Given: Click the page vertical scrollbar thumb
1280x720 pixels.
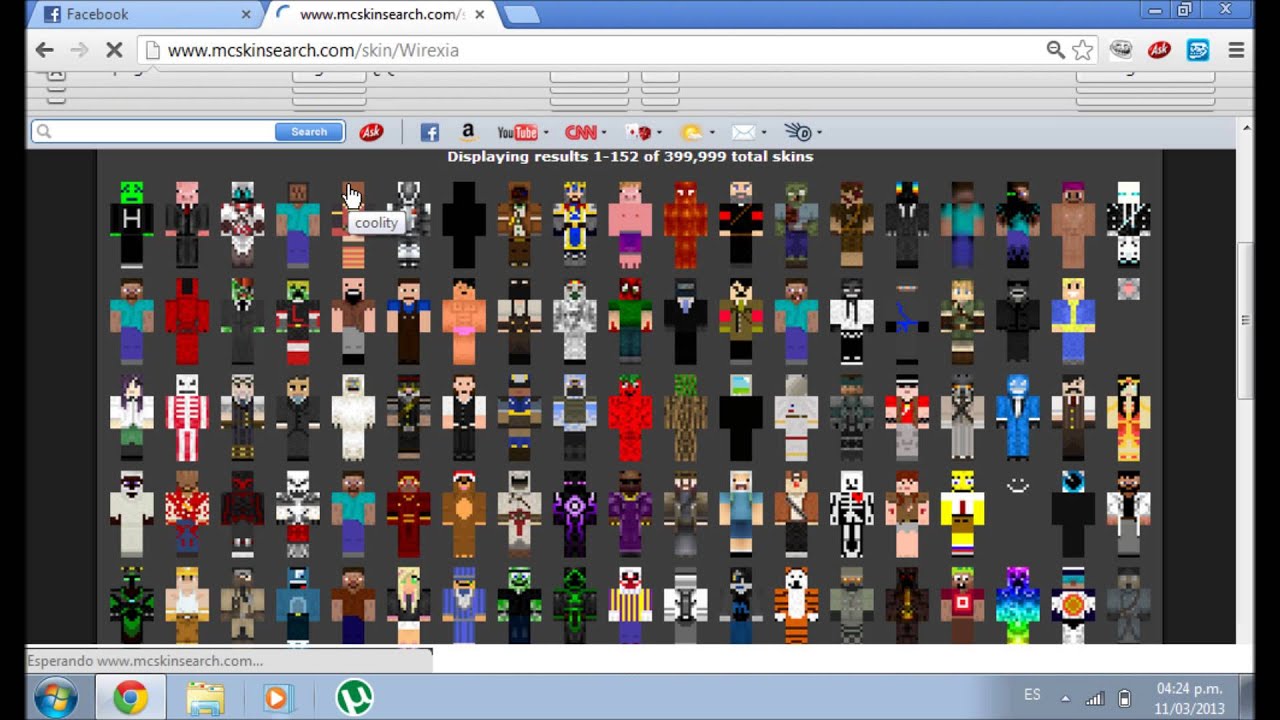Looking at the screenshot, I should coord(1245,320).
